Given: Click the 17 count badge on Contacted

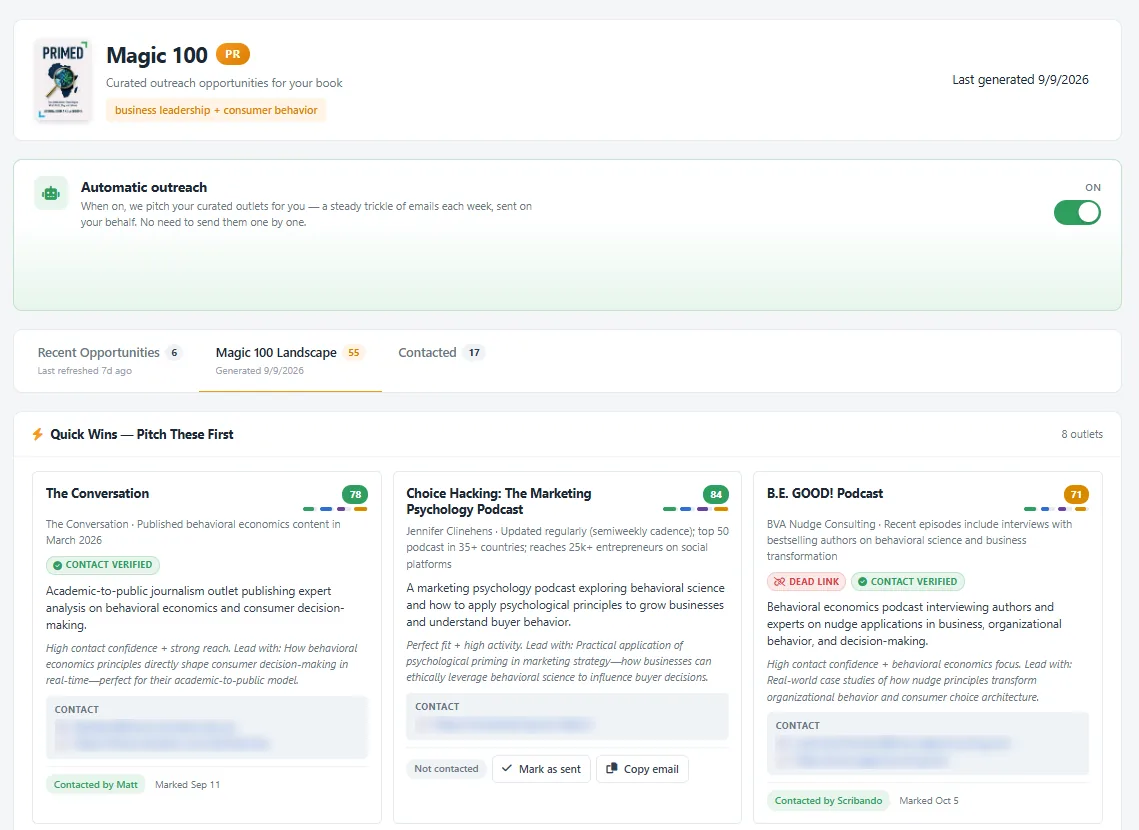Looking at the screenshot, I should click(474, 353).
